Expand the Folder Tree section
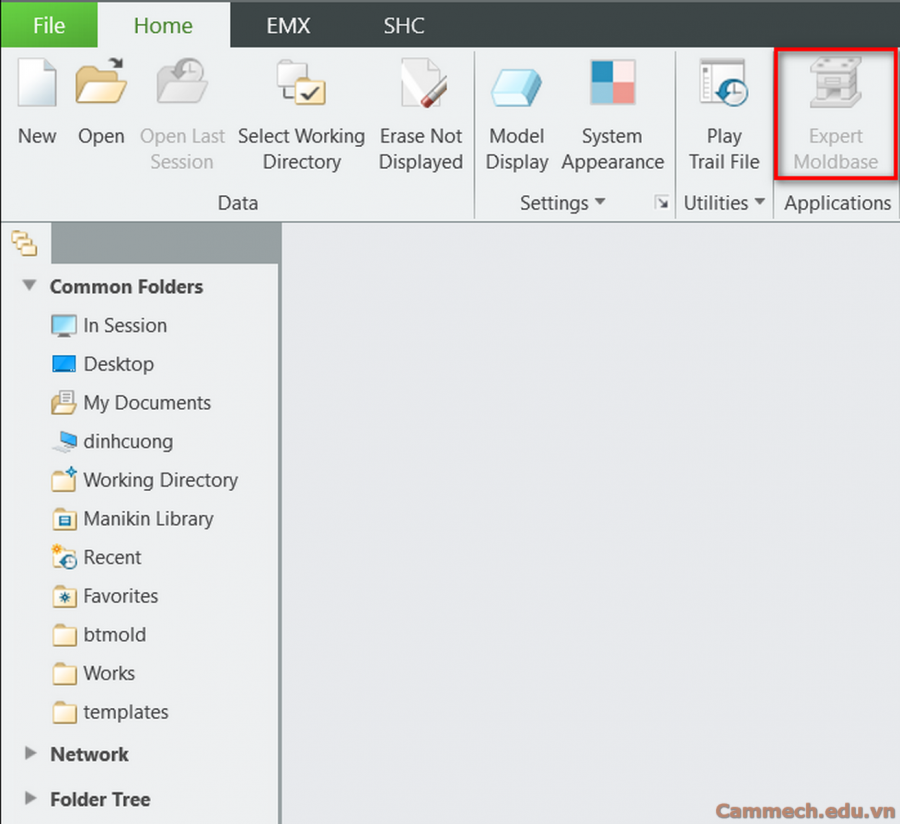This screenshot has height=824, width=900. [x=30, y=799]
